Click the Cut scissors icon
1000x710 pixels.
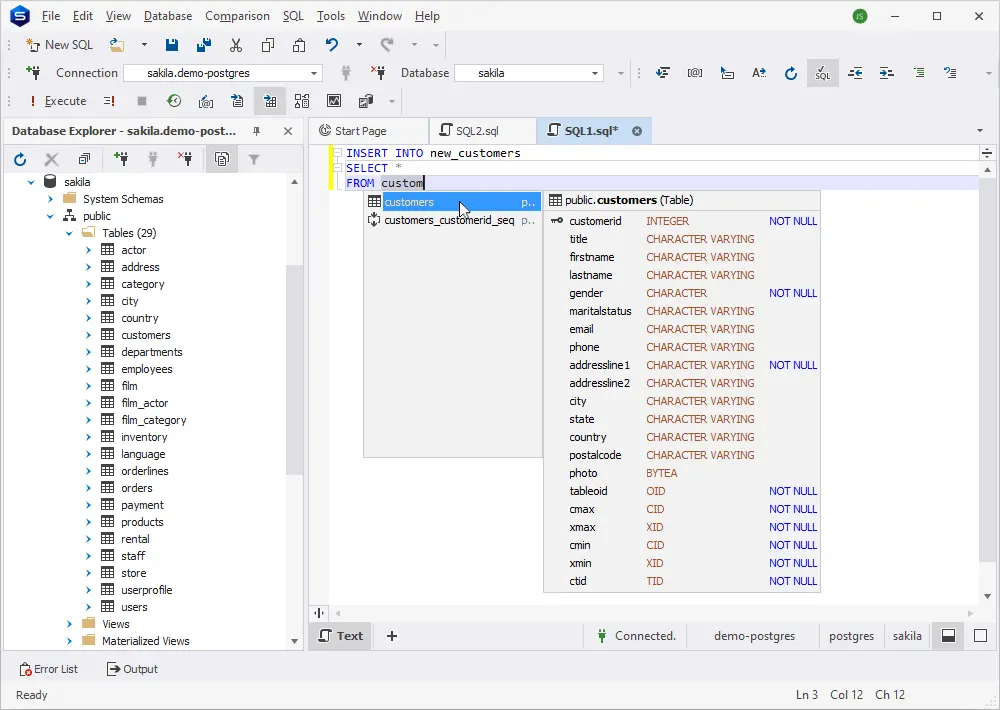236,45
